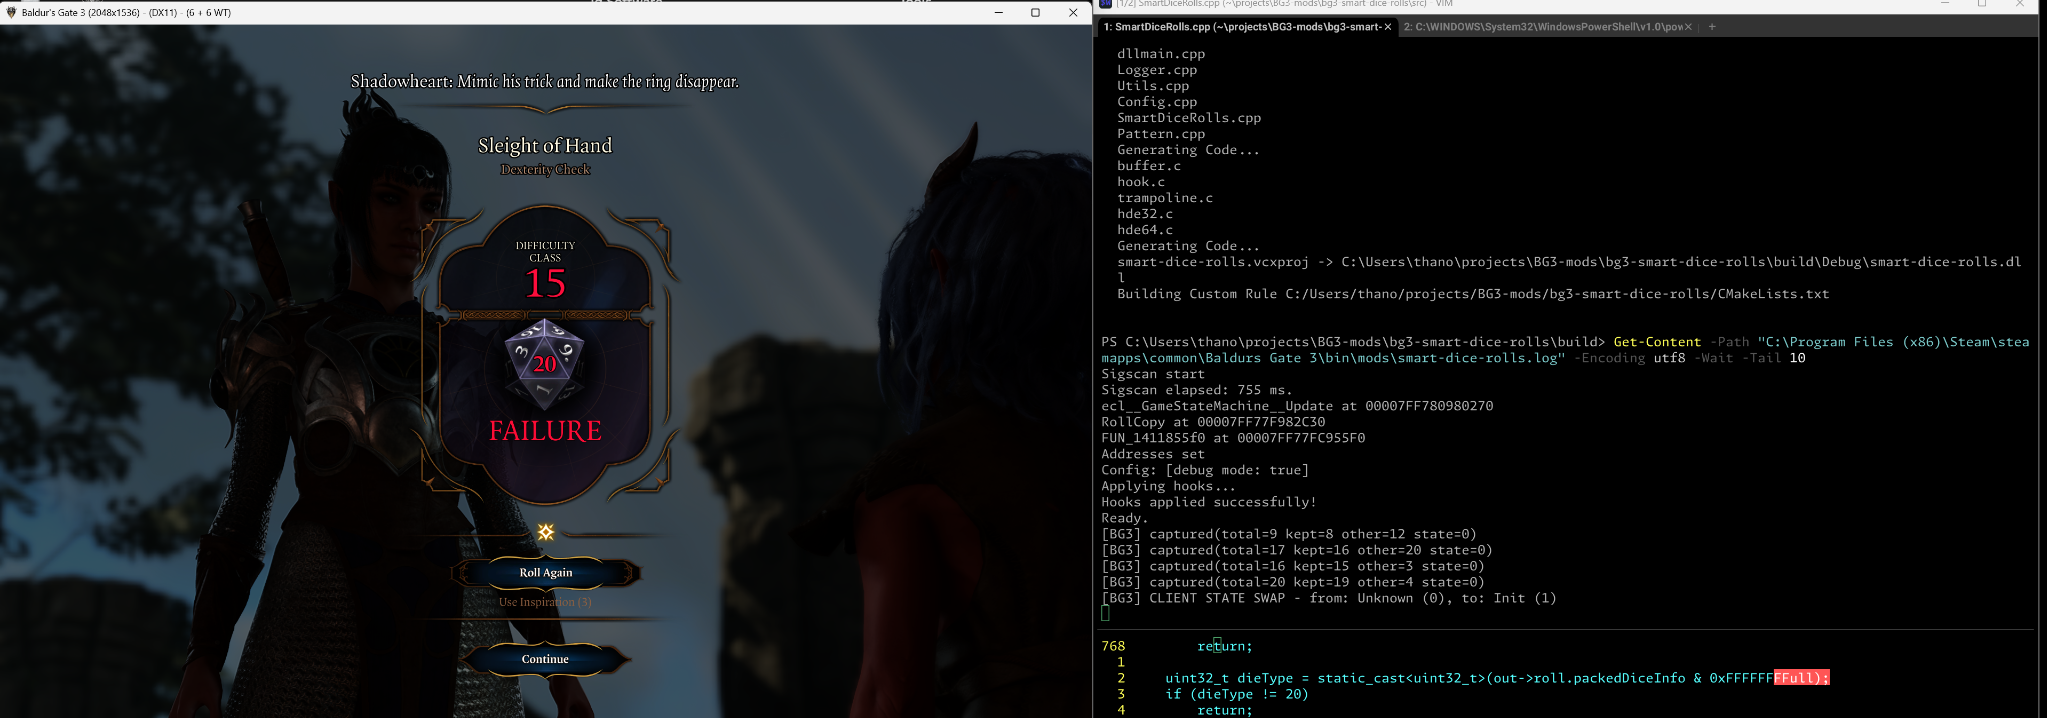The height and width of the screenshot is (718, 2047).
Task: Click the Roll Again button
Action: click(x=545, y=572)
